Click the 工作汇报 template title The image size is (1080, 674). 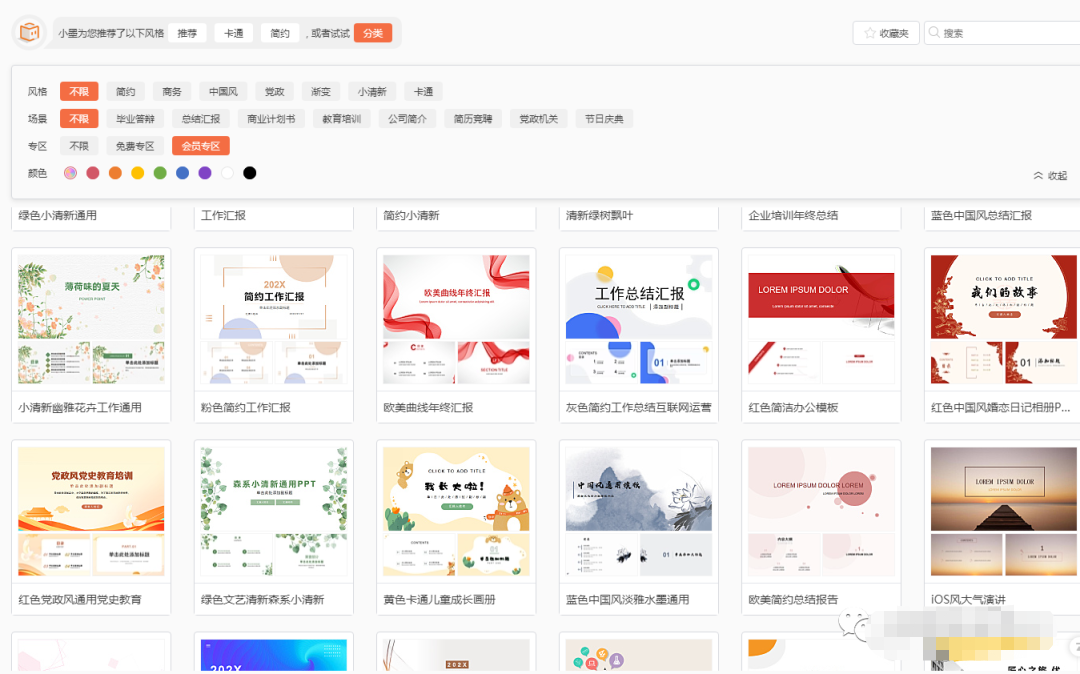pos(223,215)
